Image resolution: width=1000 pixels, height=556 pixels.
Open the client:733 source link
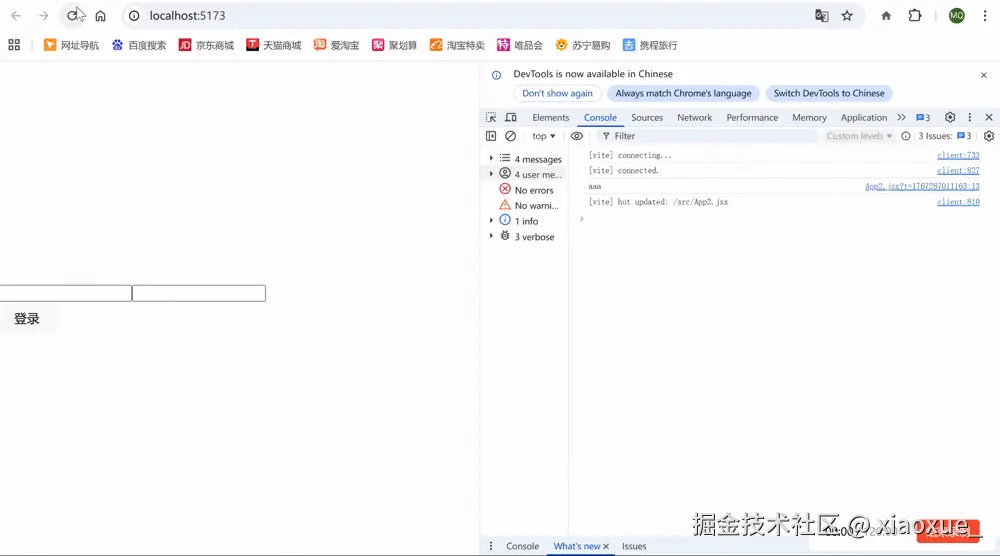click(958, 155)
